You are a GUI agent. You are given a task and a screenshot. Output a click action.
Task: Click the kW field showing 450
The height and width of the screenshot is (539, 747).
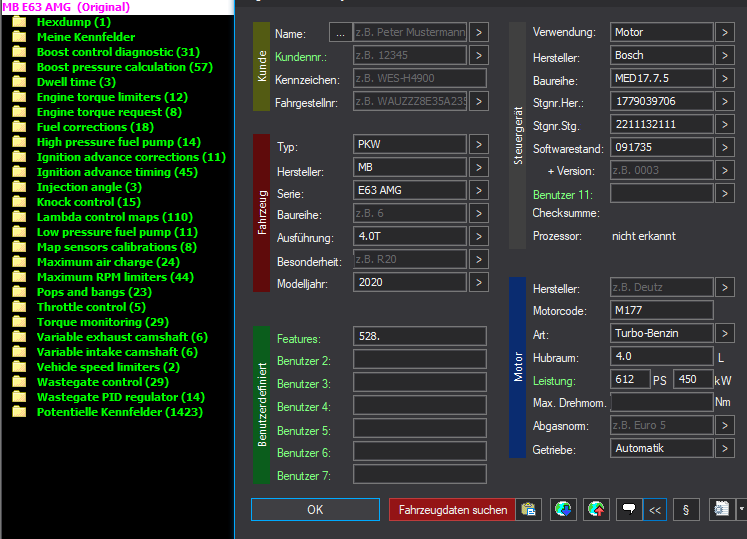tap(693, 379)
